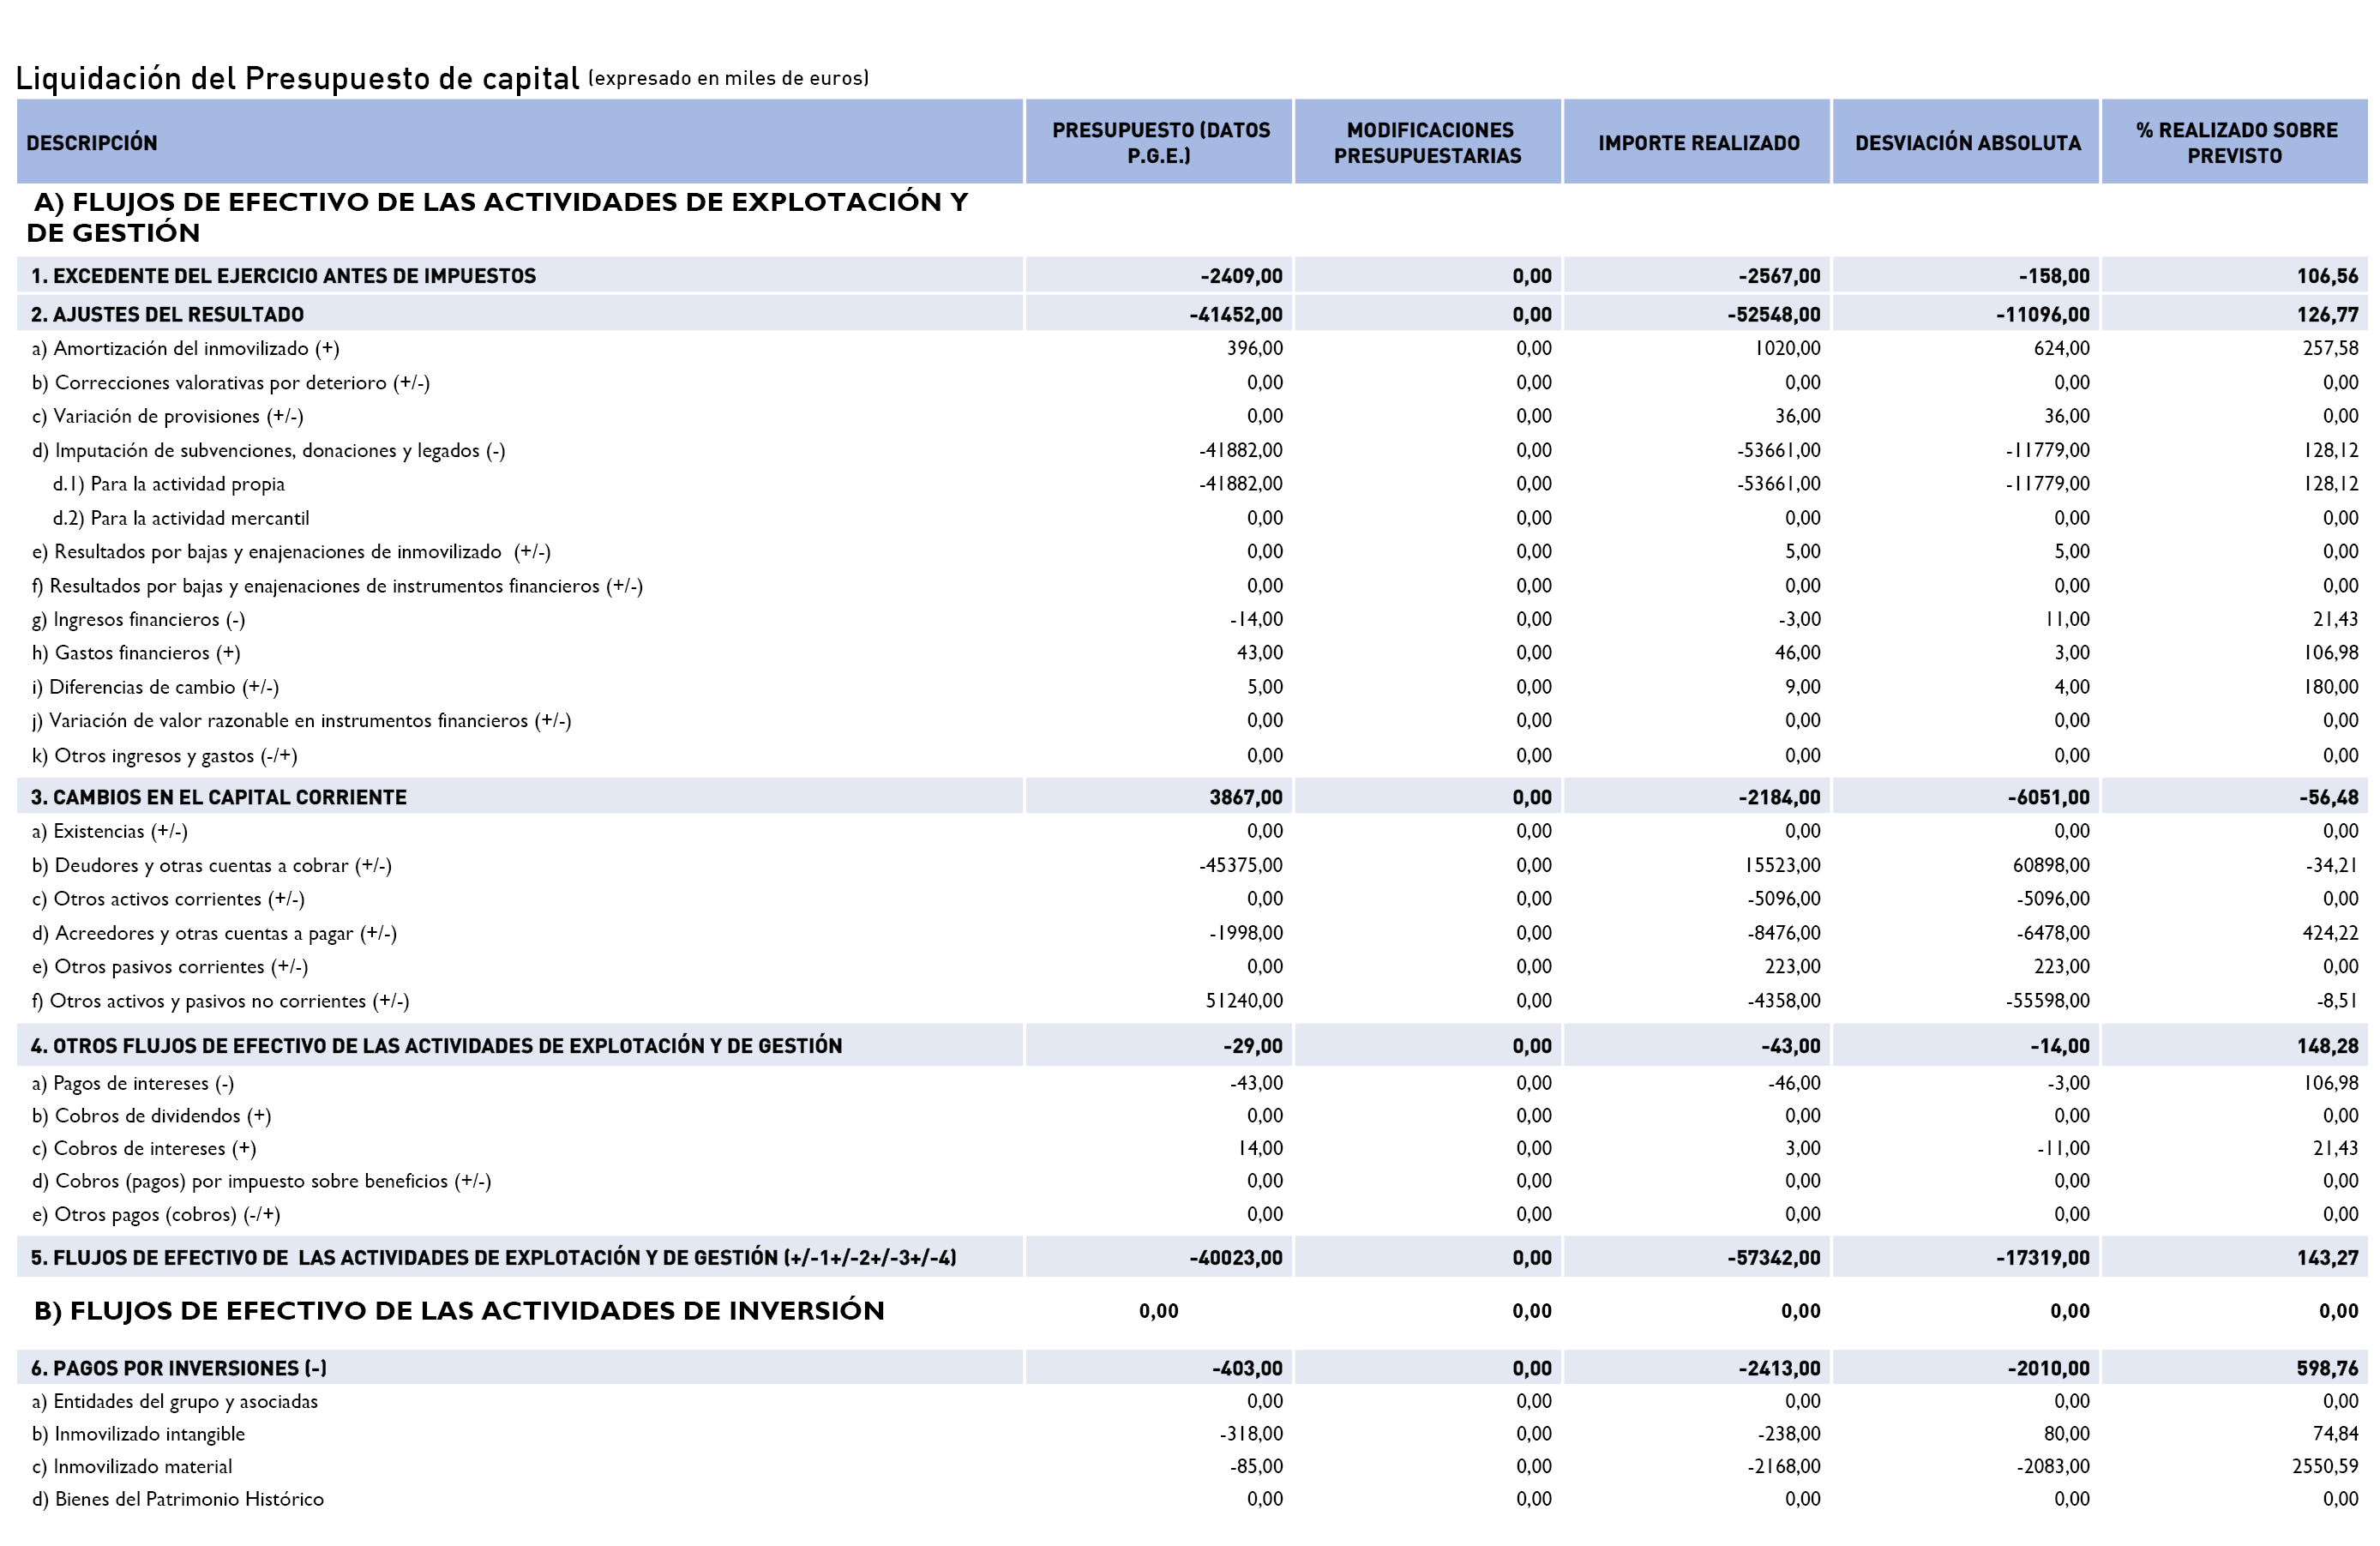2380x1546 pixels.
Task: Select row d) Imputación de subvenciones, donaciones y legados
Action: 1192,450
